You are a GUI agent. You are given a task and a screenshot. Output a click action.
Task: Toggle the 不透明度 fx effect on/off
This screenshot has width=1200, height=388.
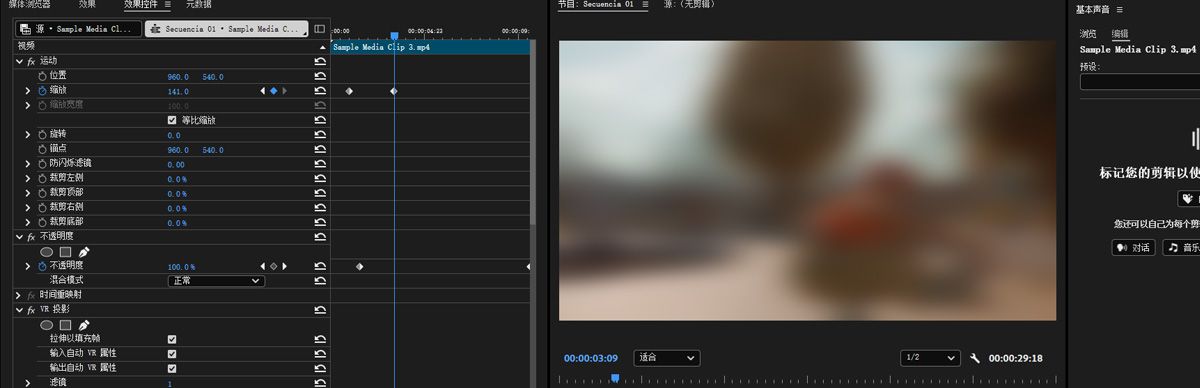(31, 237)
